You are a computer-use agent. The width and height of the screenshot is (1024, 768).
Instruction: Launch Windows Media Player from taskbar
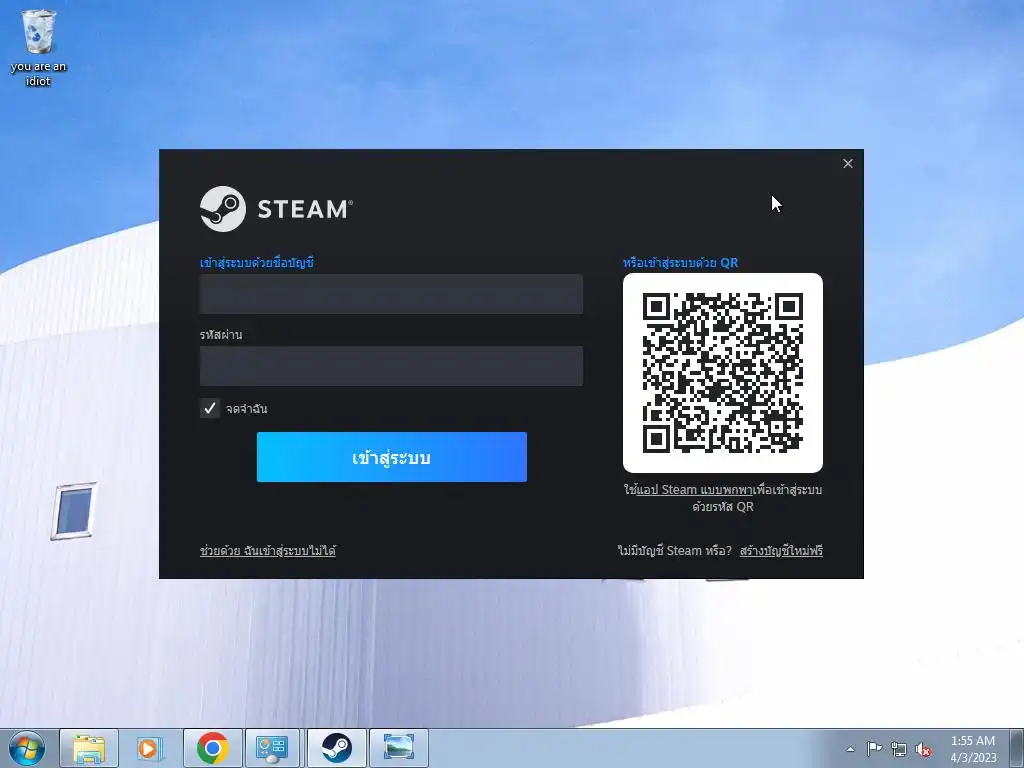pos(150,748)
